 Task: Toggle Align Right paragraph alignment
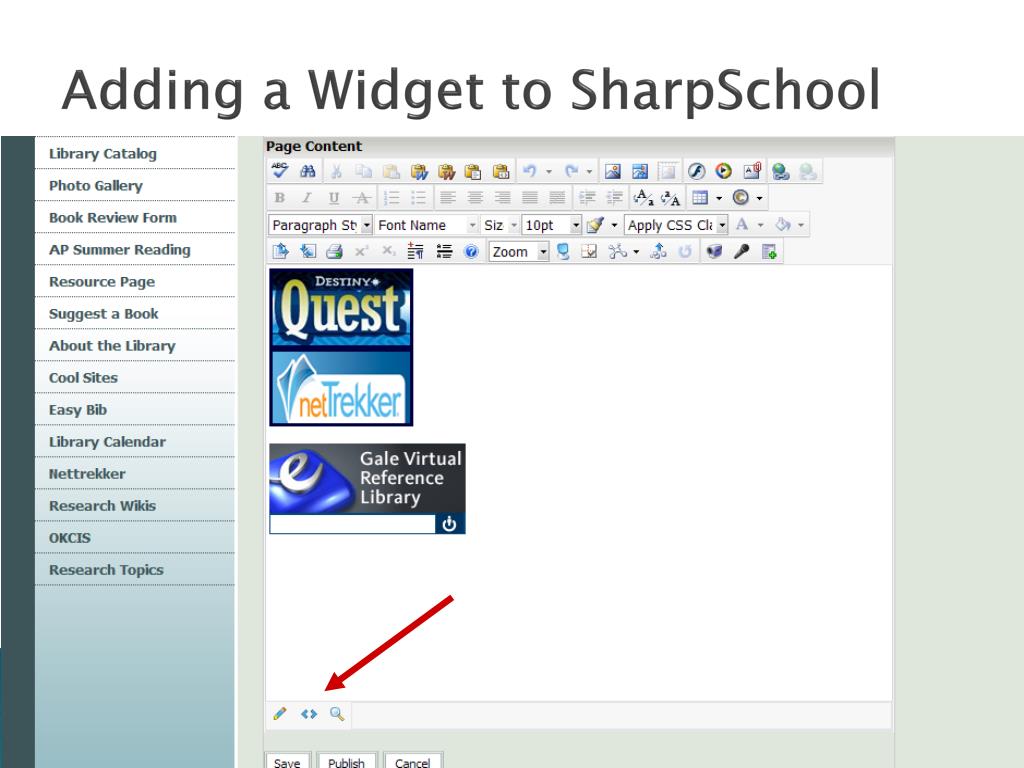coord(502,198)
